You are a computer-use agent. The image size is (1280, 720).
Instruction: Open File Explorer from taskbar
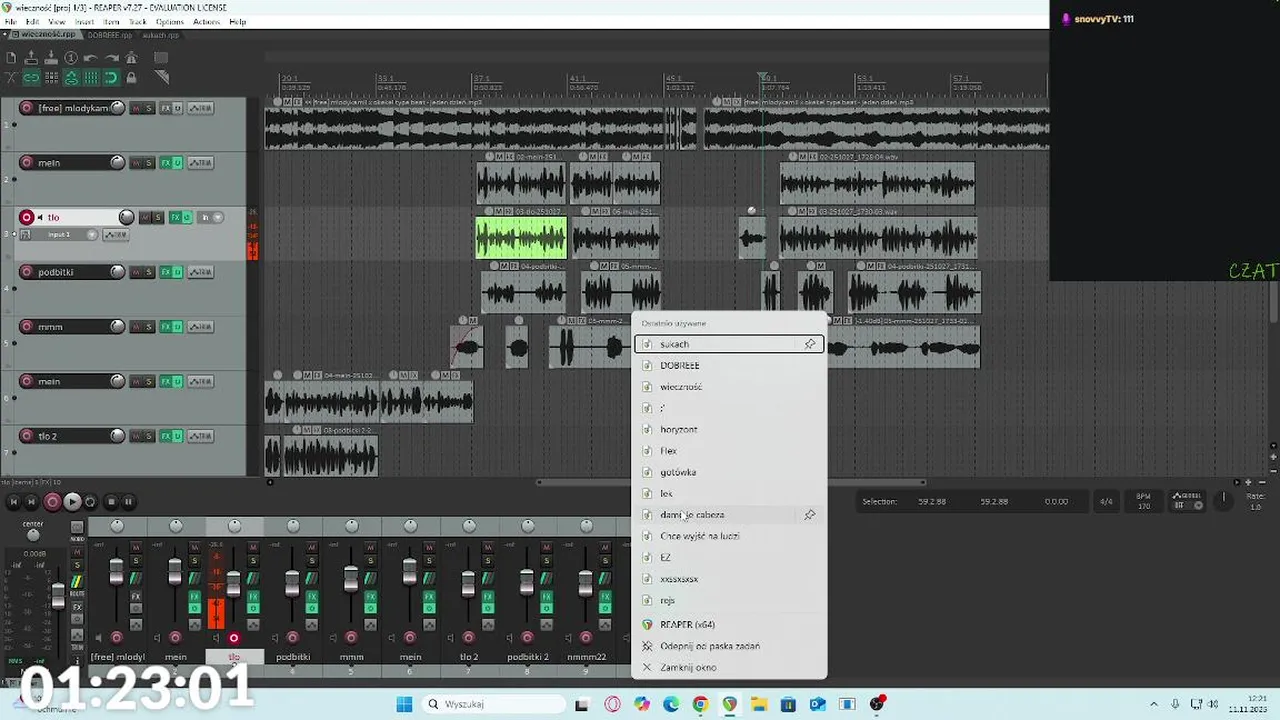coord(759,704)
